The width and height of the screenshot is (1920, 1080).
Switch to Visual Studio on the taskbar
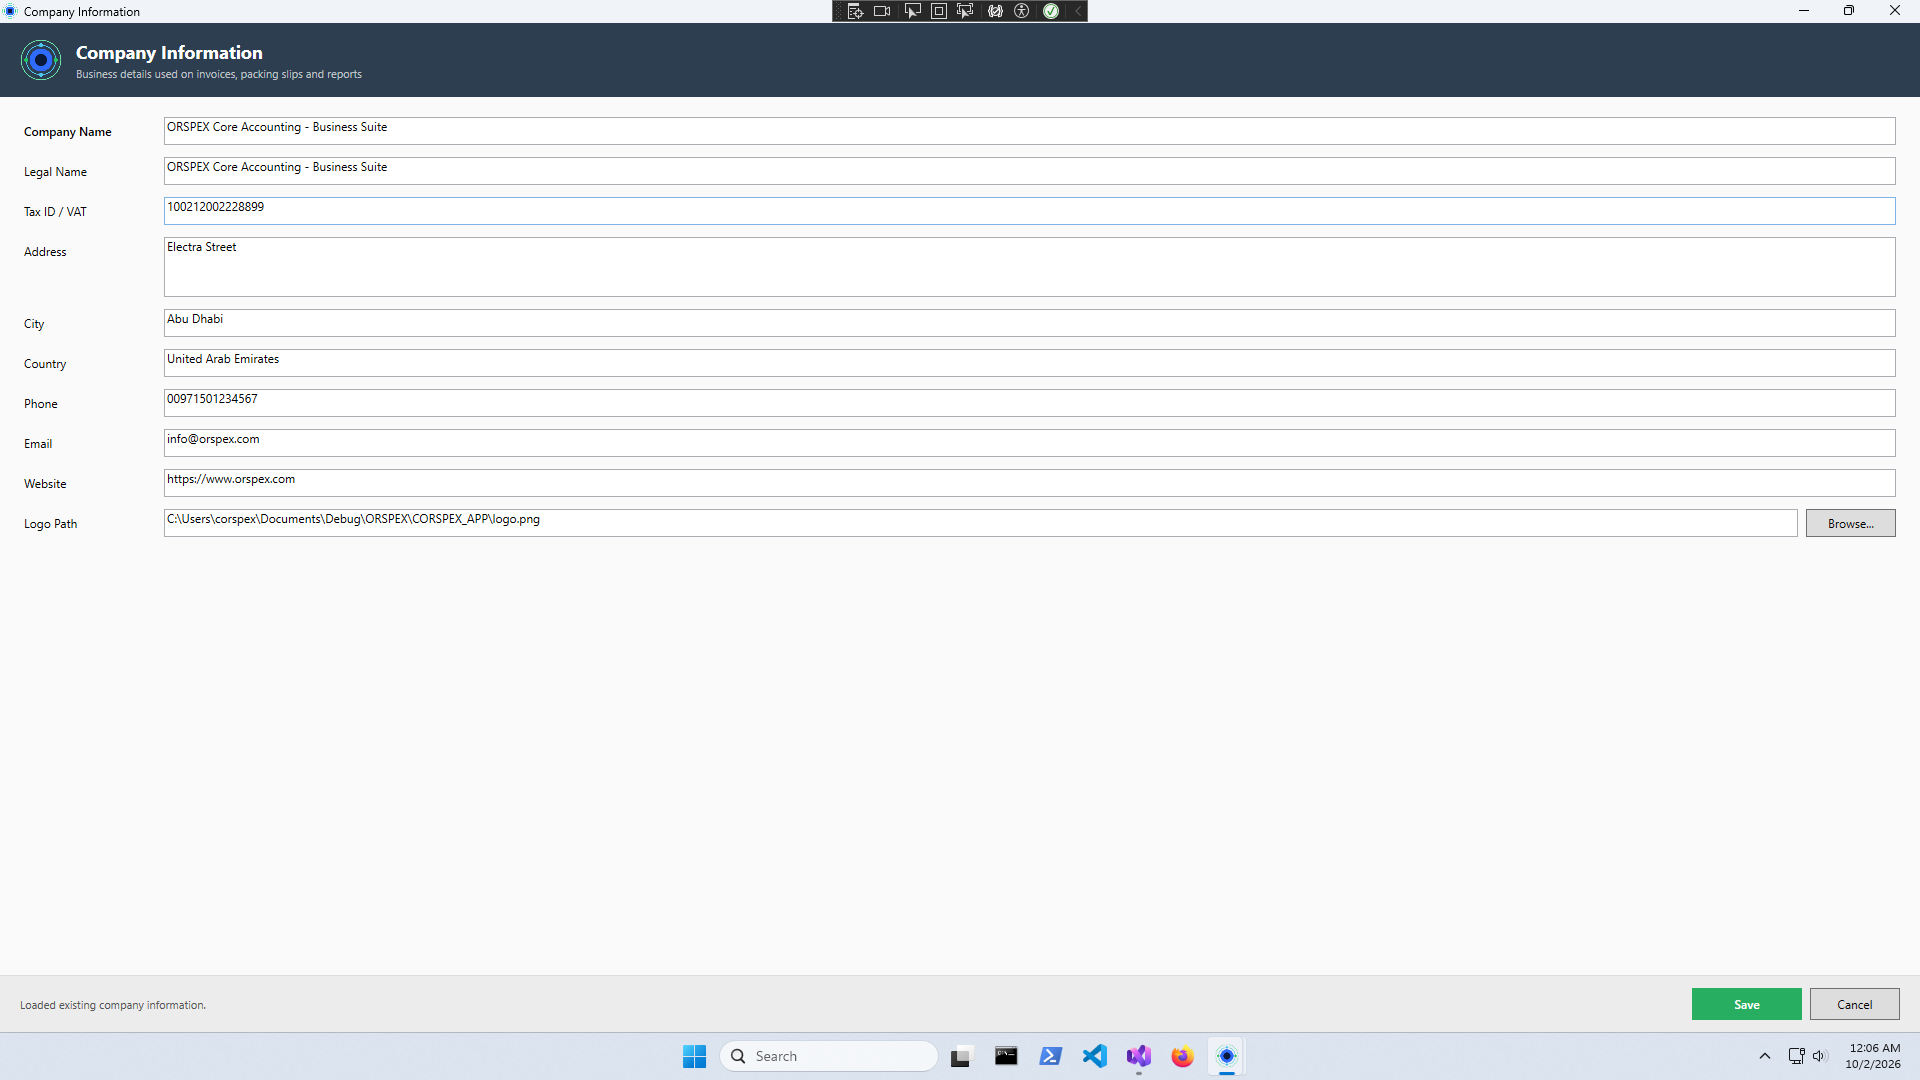click(1138, 1056)
